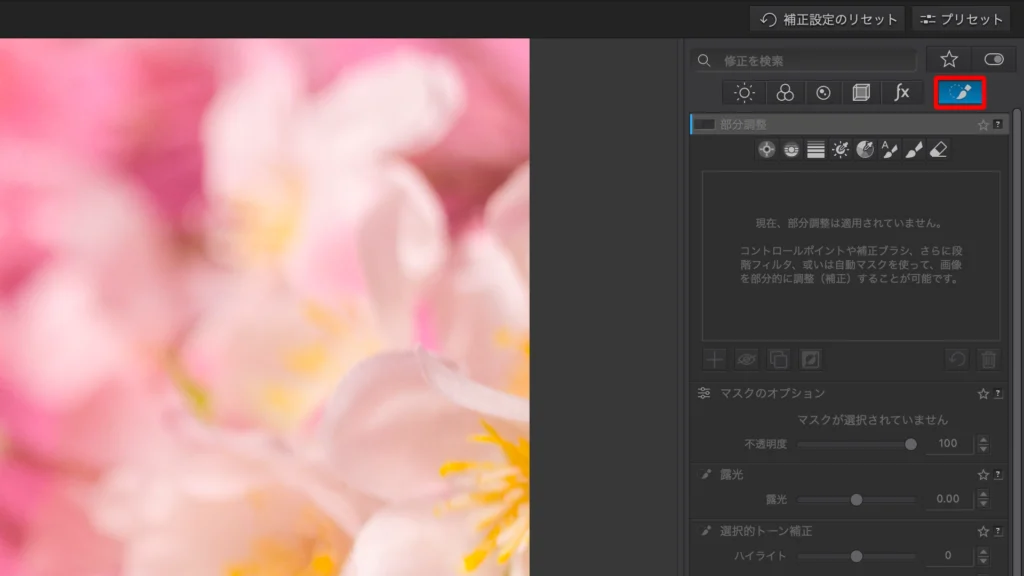Select the mask Eraser tool
Image resolution: width=1024 pixels, height=576 pixels.
[938, 150]
